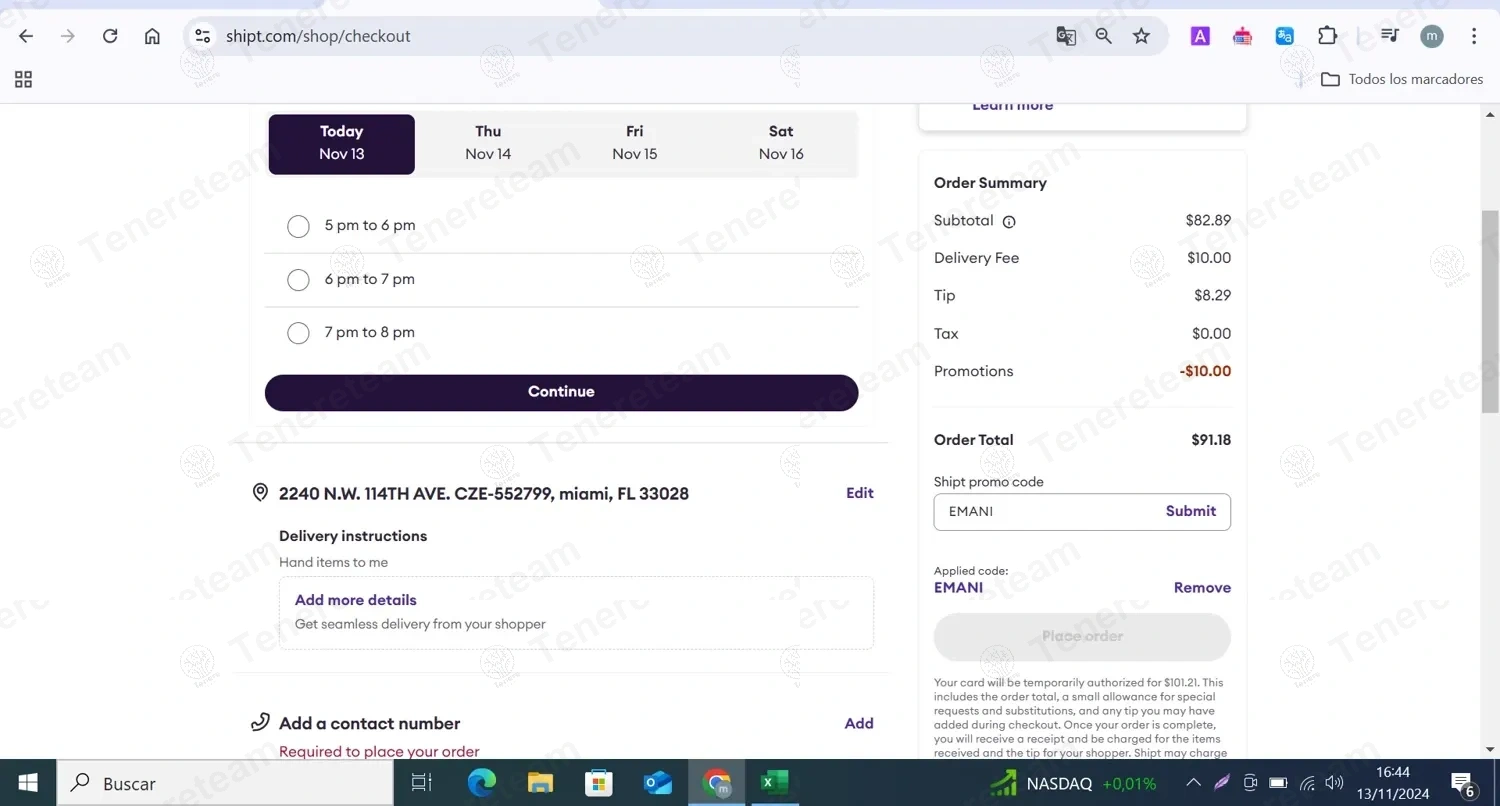This screenshot has width=1500, height=806.
Task: Select the 5 pm to 6 pm slot
Action: coord(298,226)
